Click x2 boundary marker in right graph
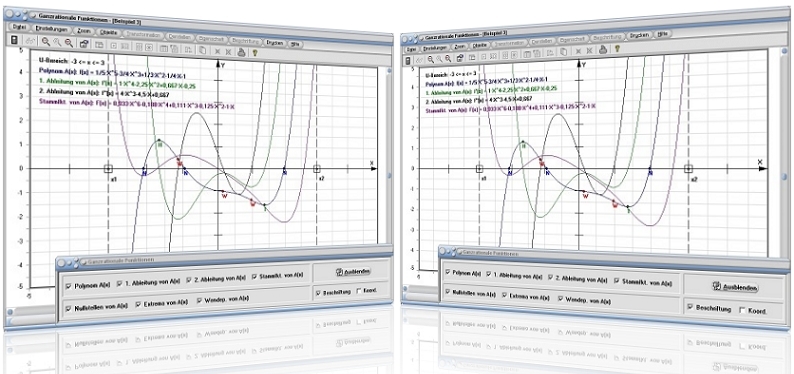This screenshot has height=374, width=794. [689, 169]
